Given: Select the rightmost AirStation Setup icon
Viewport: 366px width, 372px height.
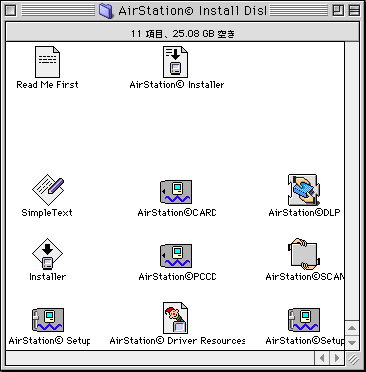Looking at the screenshot, I should click(304, 320).
